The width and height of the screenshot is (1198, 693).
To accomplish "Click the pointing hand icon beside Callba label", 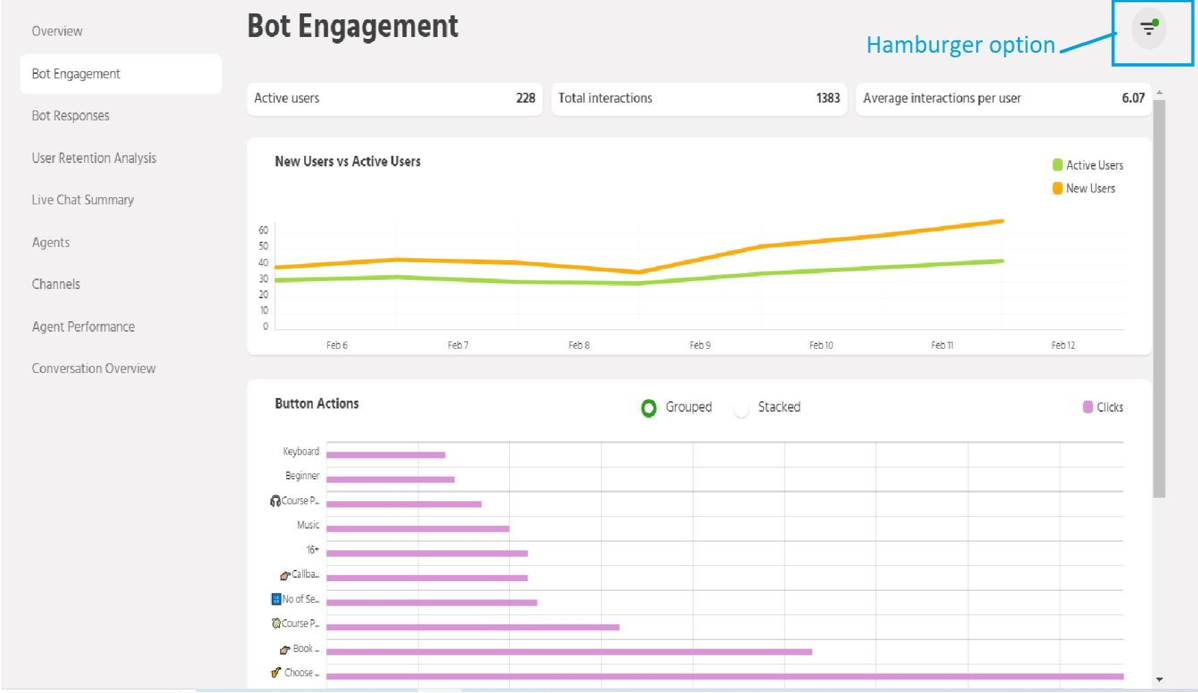I will pyautogui.click(x=285, y=576).
